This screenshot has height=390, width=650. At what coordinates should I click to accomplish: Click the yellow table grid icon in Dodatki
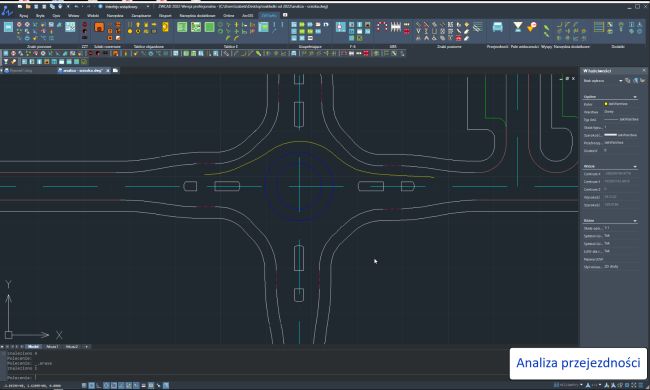pos(599,27)
